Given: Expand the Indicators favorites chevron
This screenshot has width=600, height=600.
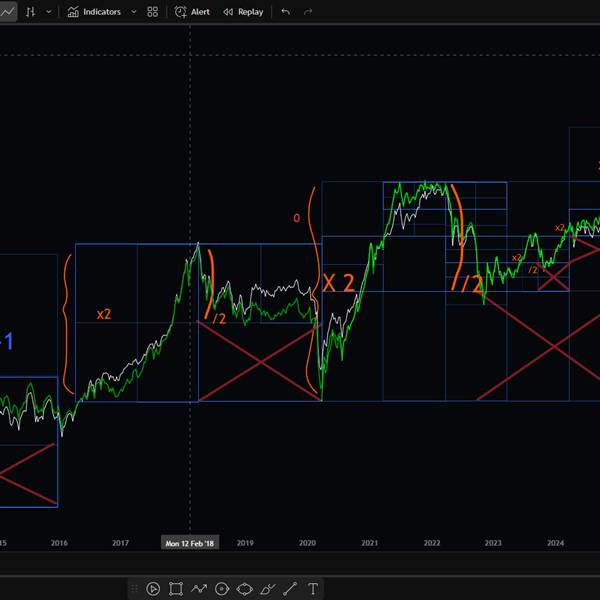Looking at the screenshot, I should click(134, 12).
